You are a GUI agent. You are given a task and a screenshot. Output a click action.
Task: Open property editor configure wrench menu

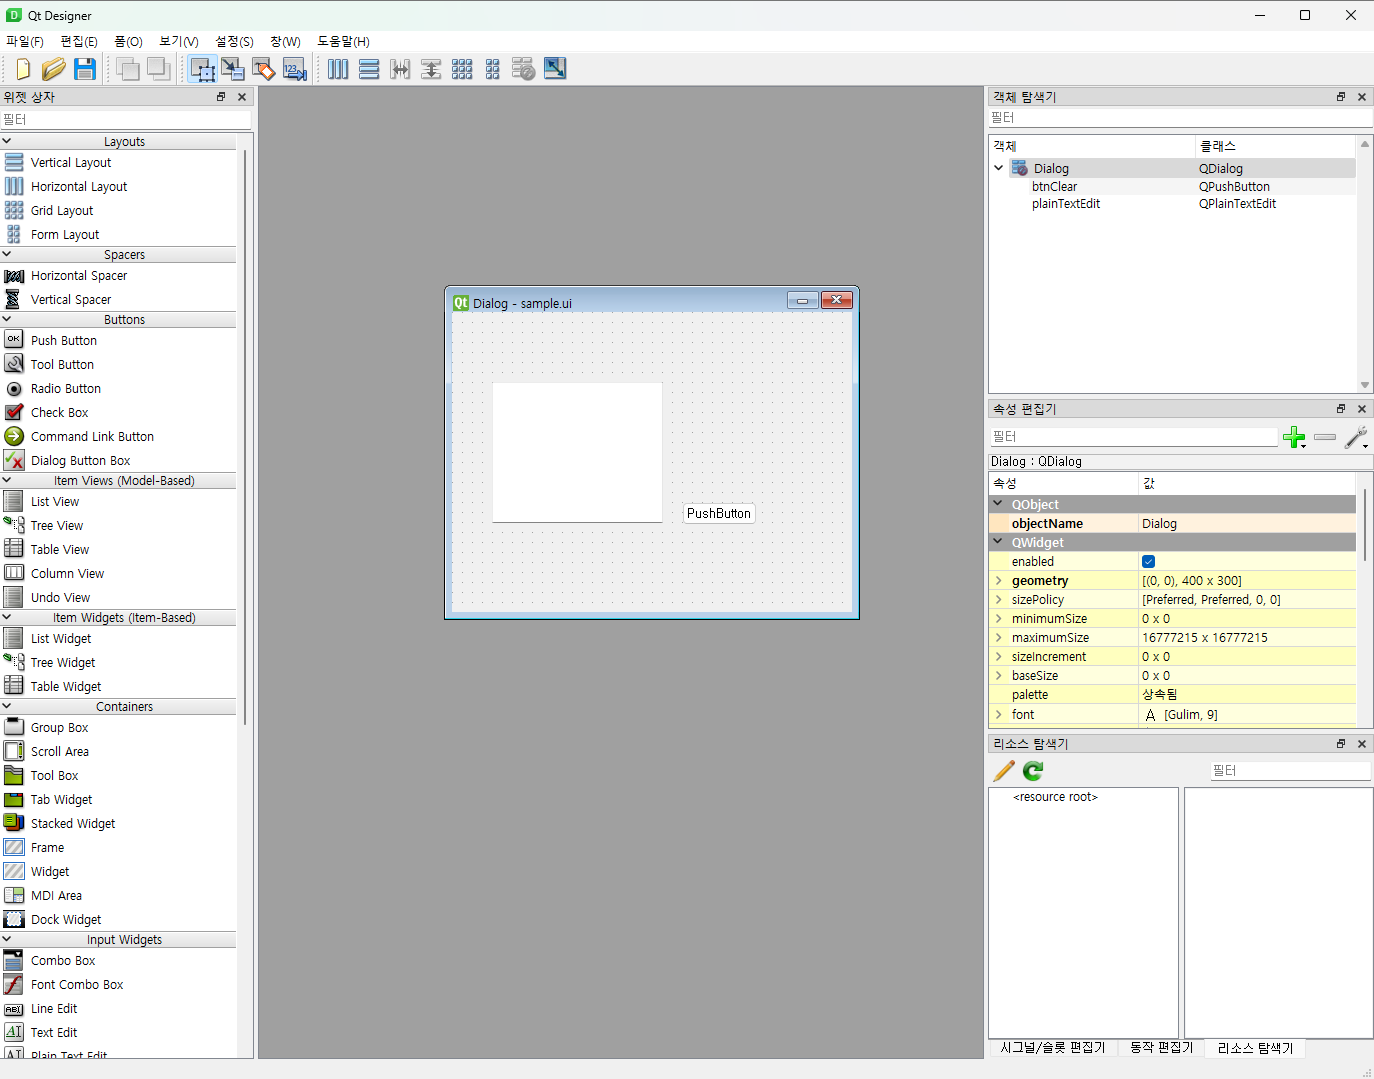(1356, 437)
